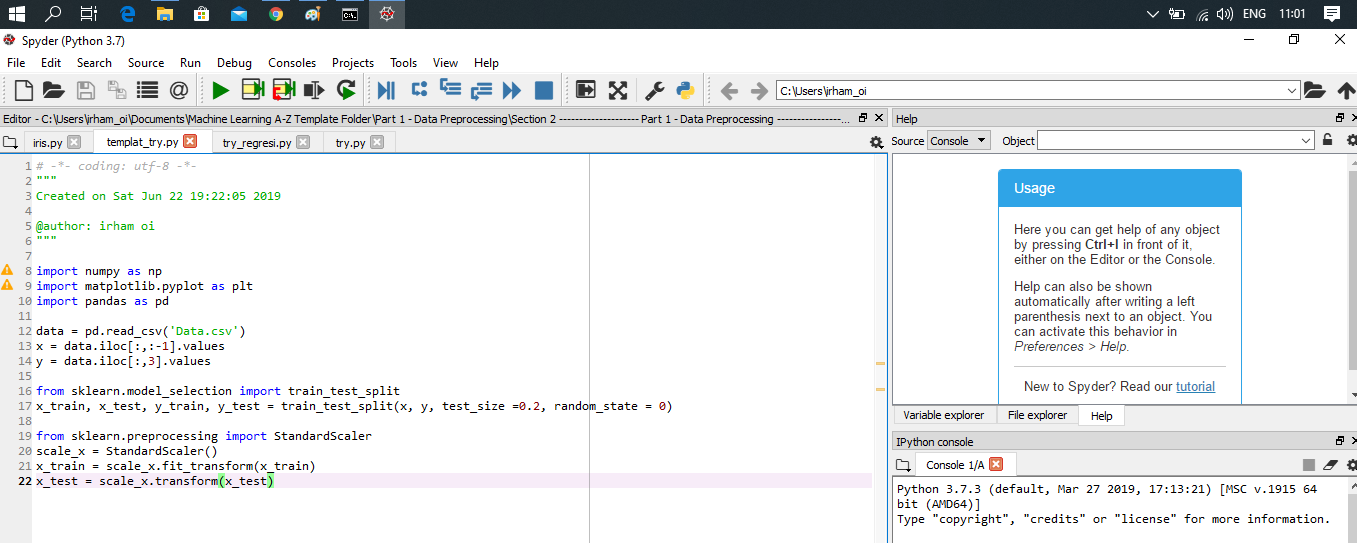1357x543 pixels.
Task: Re-run the last script
Action: point(347,90)
